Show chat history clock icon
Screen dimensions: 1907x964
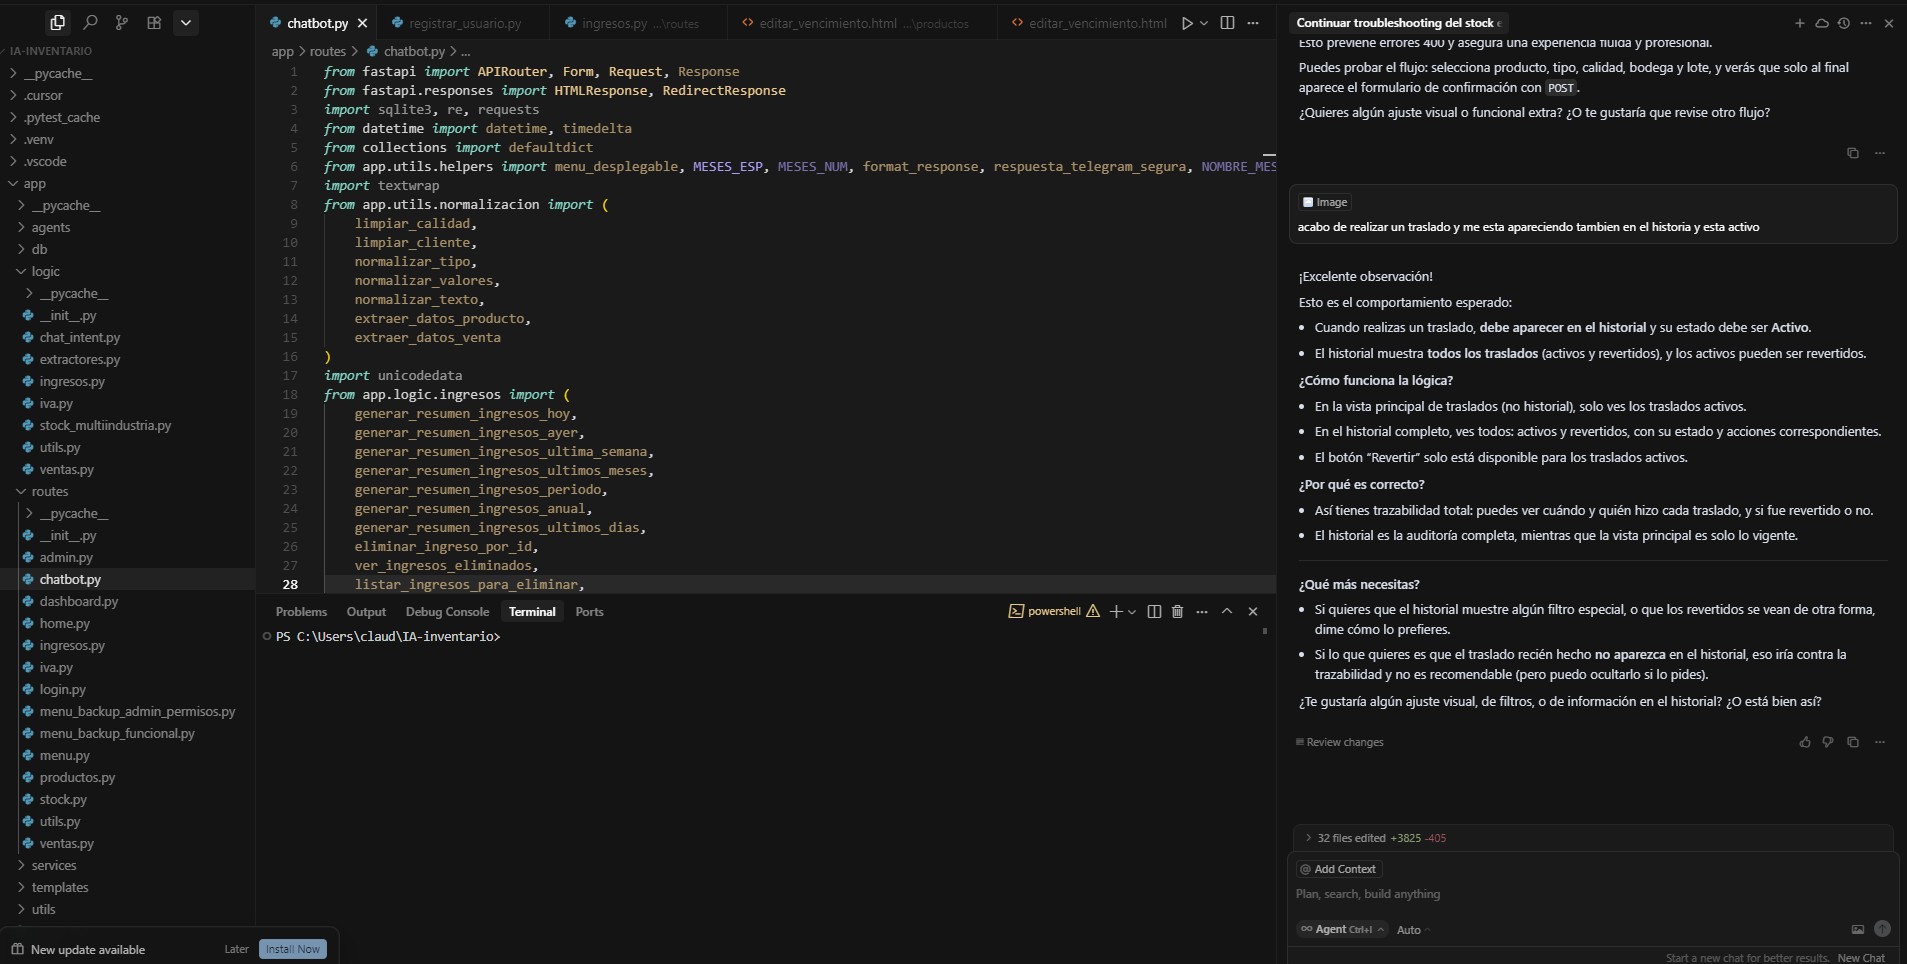(1844, 23)
